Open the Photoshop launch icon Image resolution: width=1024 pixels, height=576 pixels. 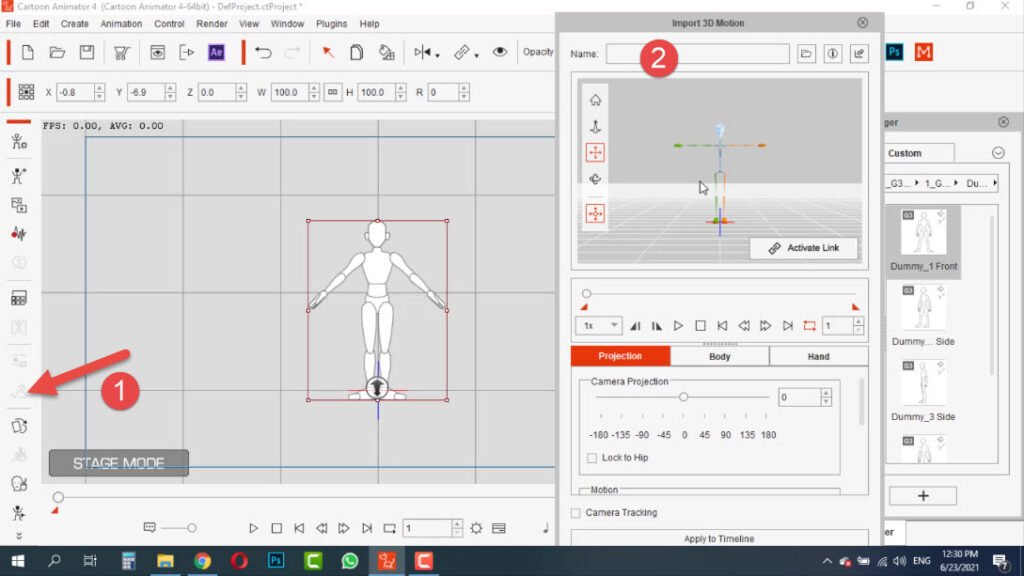[x=894, y=52]
